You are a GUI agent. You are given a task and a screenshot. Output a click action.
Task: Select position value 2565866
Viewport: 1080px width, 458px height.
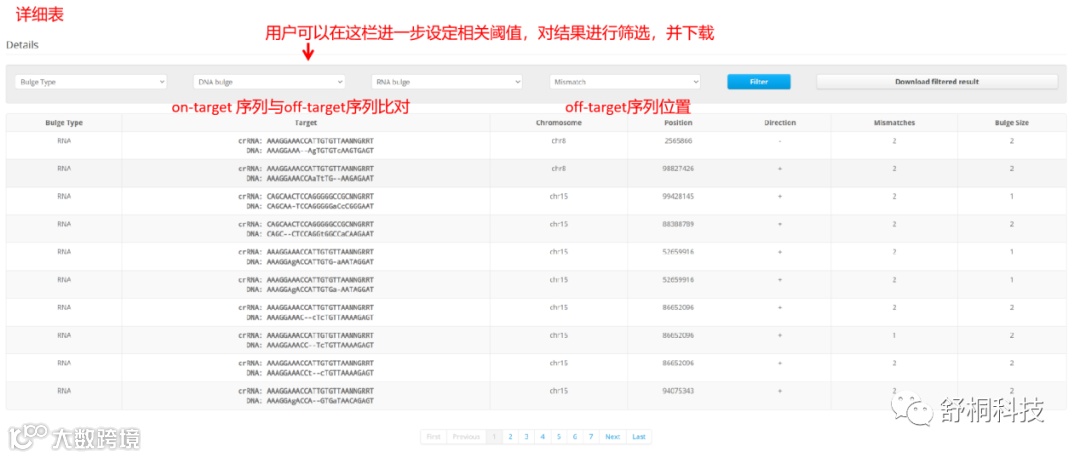678,140
